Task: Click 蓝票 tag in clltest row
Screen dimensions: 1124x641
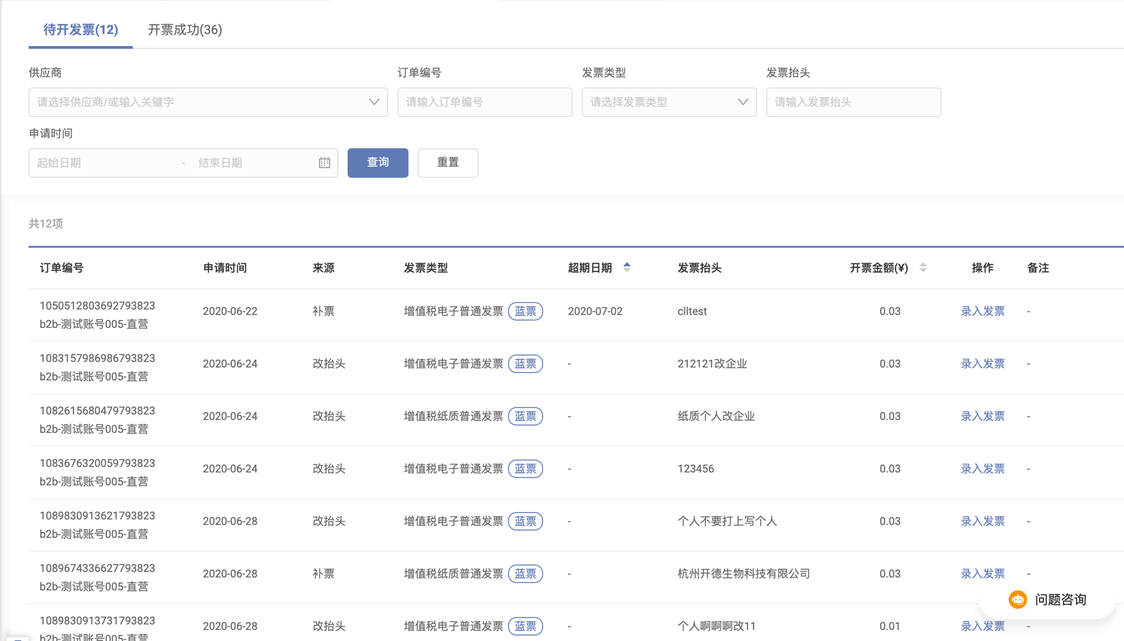Action: coord(525,311)
